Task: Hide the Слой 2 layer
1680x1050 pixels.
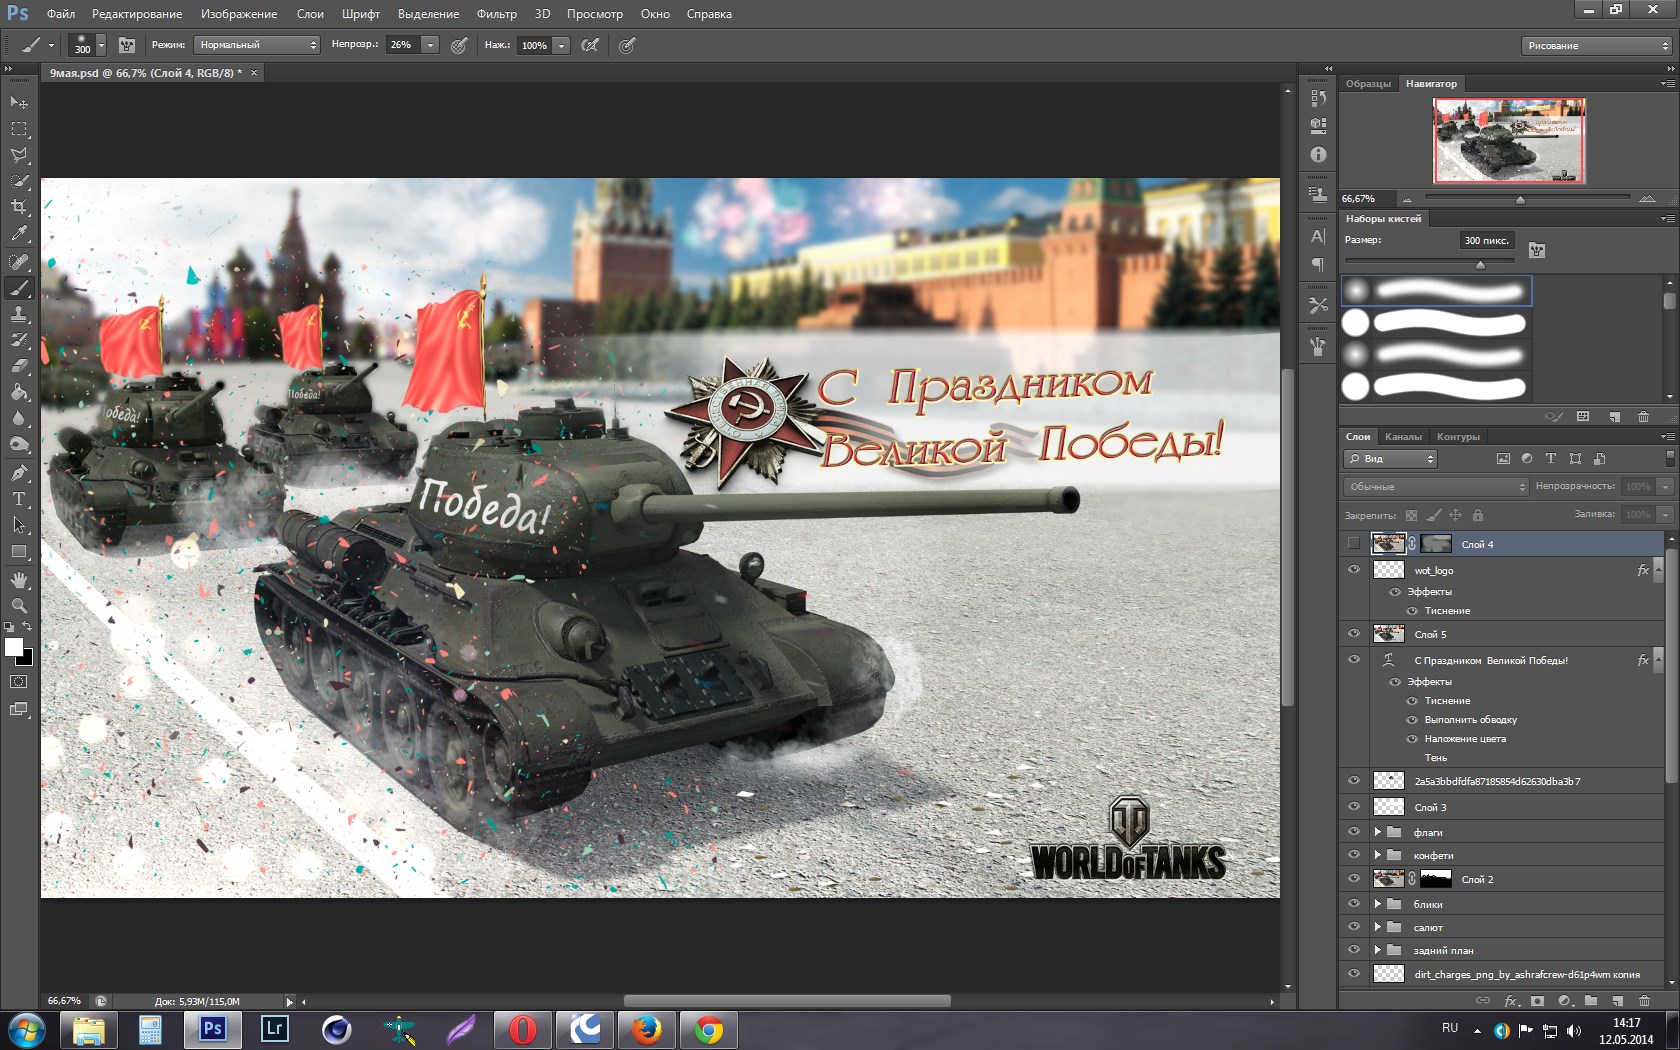Action: point(1353,878)
